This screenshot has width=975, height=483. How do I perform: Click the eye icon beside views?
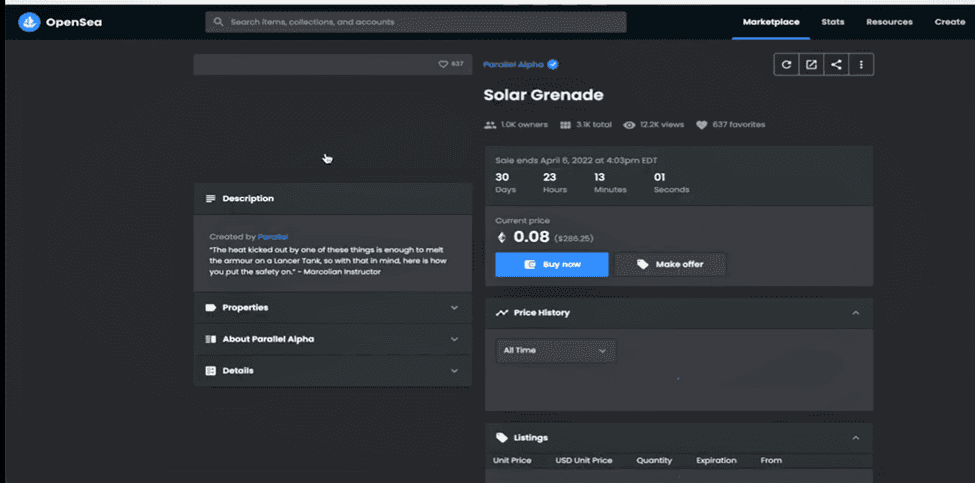(x=629, y=125)
